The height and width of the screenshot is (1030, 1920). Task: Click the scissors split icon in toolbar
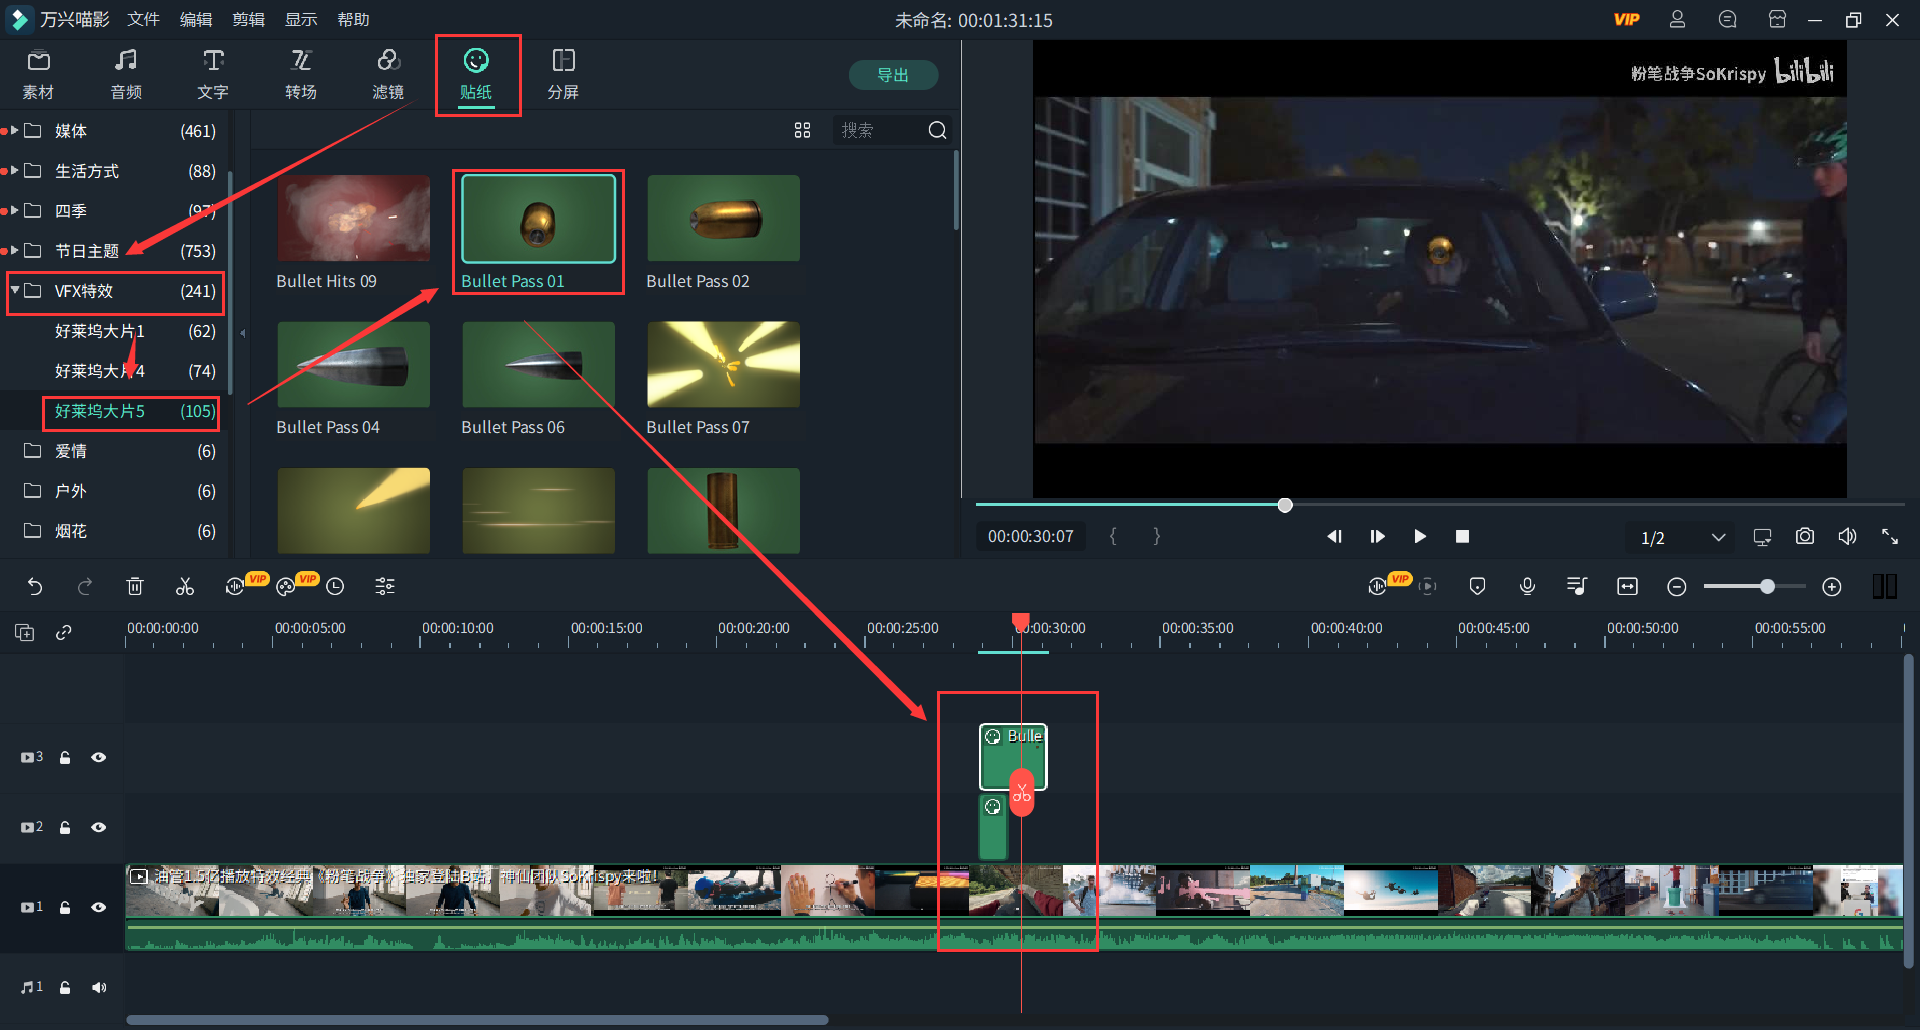click(185, 587)
